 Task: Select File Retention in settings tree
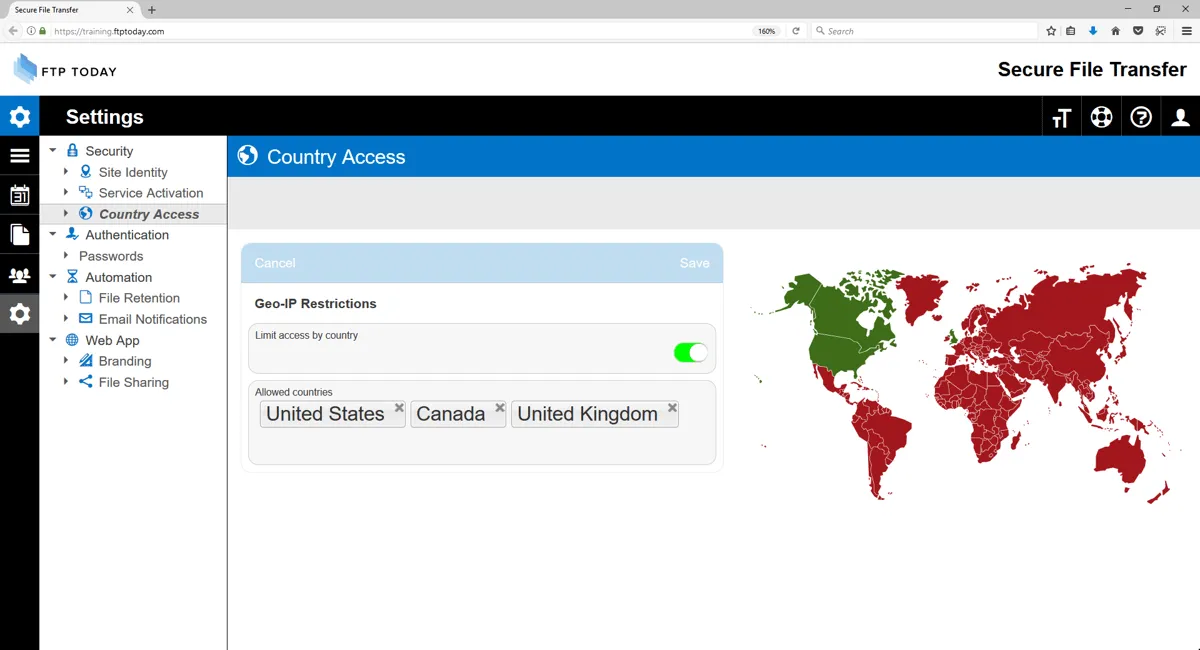tap(139, 298)
